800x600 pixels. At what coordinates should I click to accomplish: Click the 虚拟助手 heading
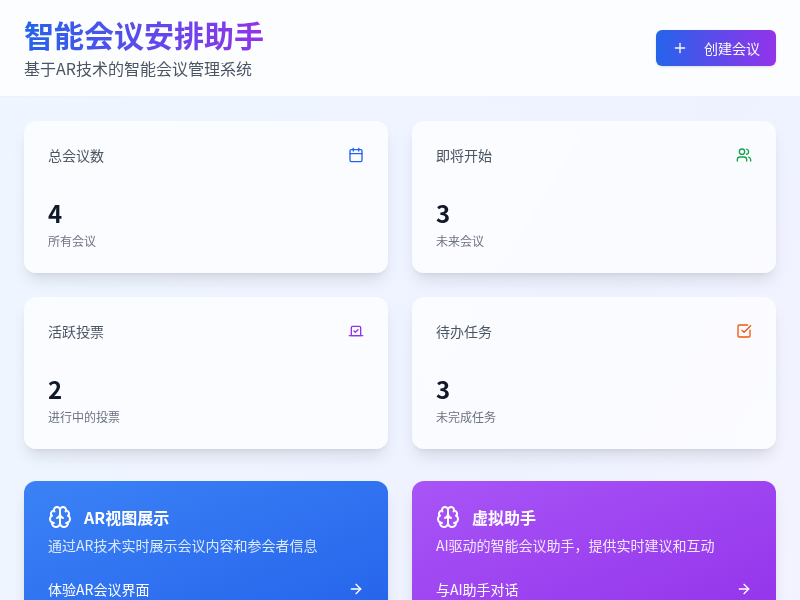click(504, 518)
